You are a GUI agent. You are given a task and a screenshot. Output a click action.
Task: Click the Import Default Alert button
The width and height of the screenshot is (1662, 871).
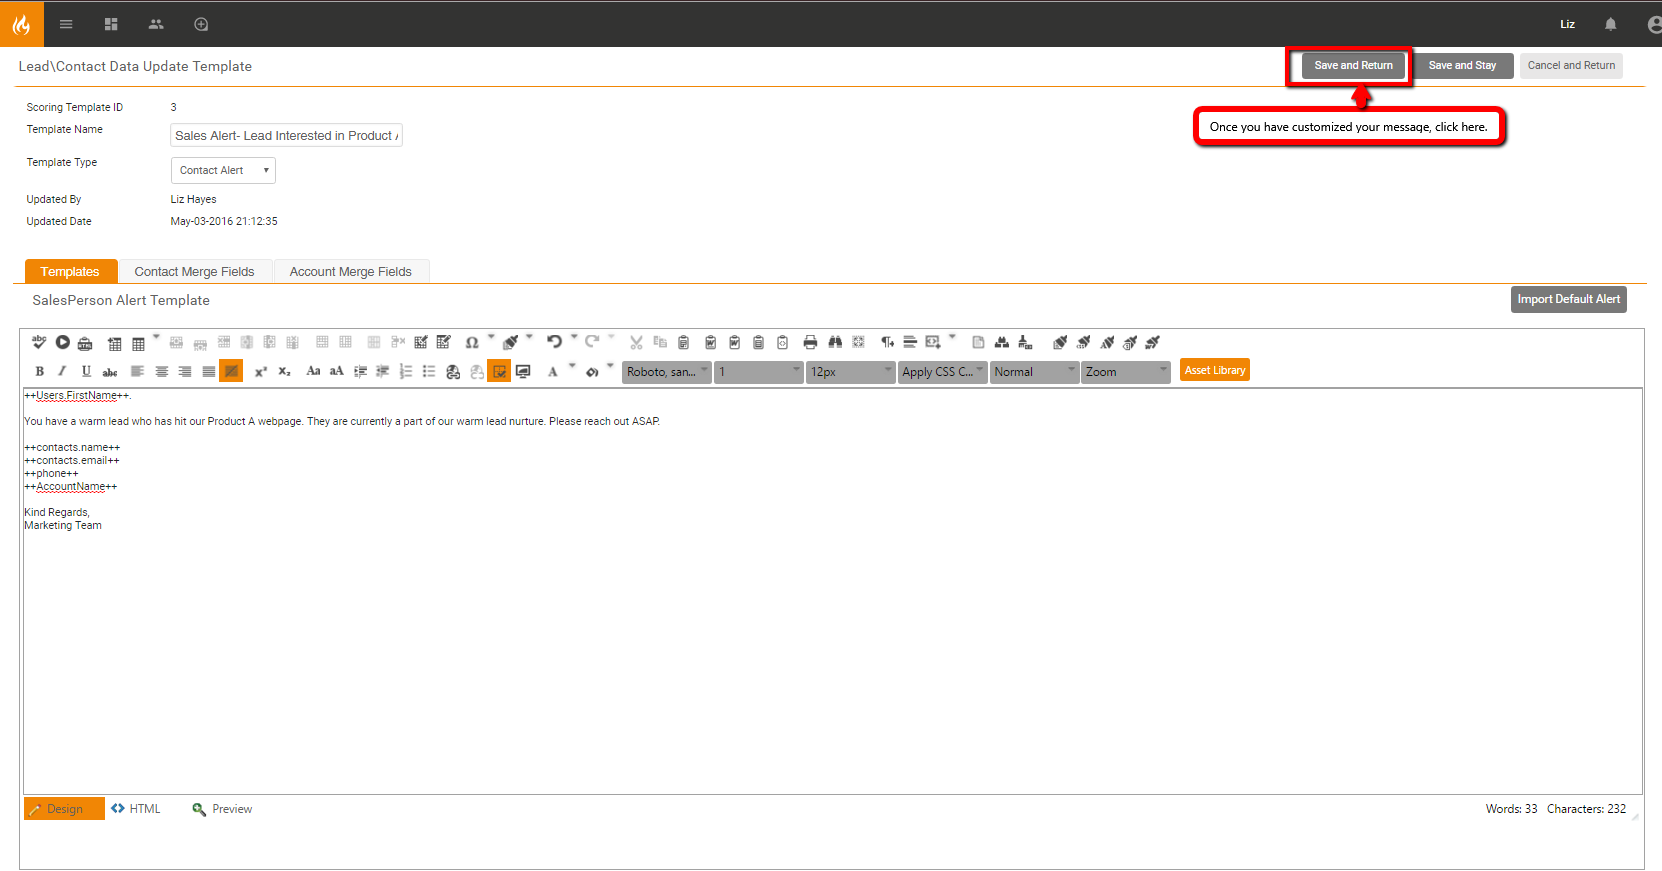tap(1569, 299)
